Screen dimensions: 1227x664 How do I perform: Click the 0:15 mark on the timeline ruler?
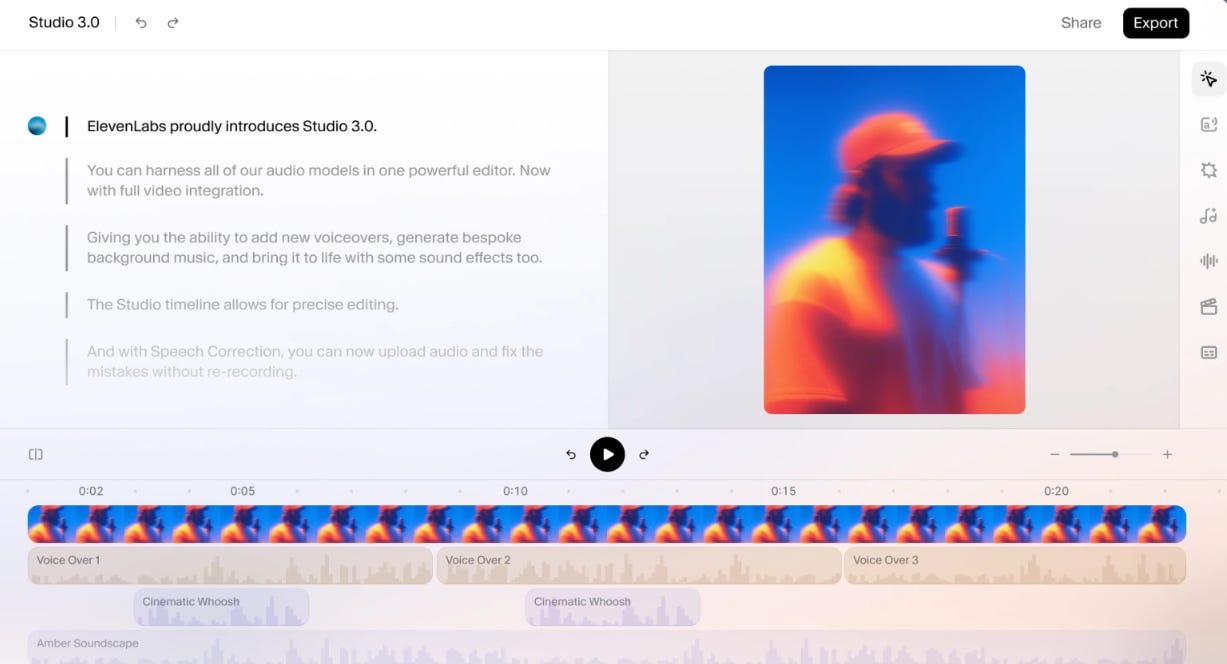click(x=784, y=491)
